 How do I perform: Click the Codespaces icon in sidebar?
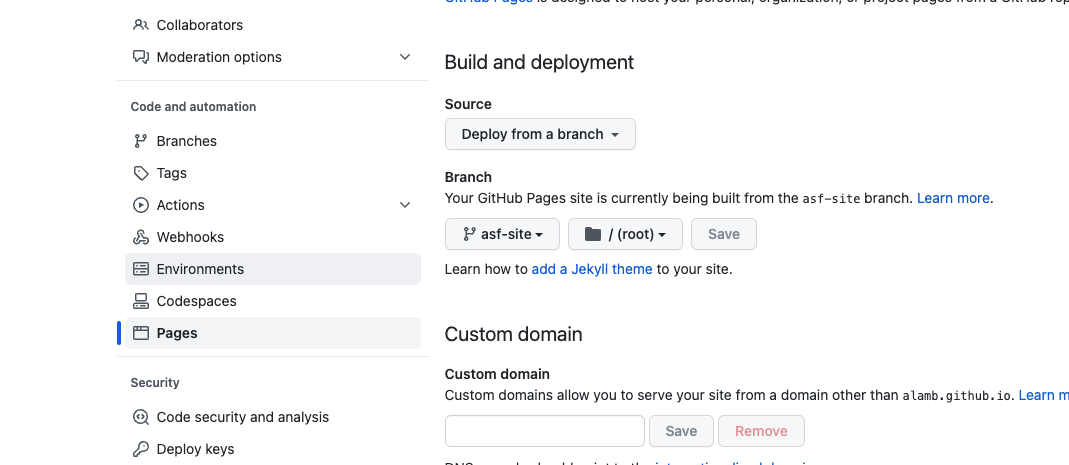(x=141, y=301)
